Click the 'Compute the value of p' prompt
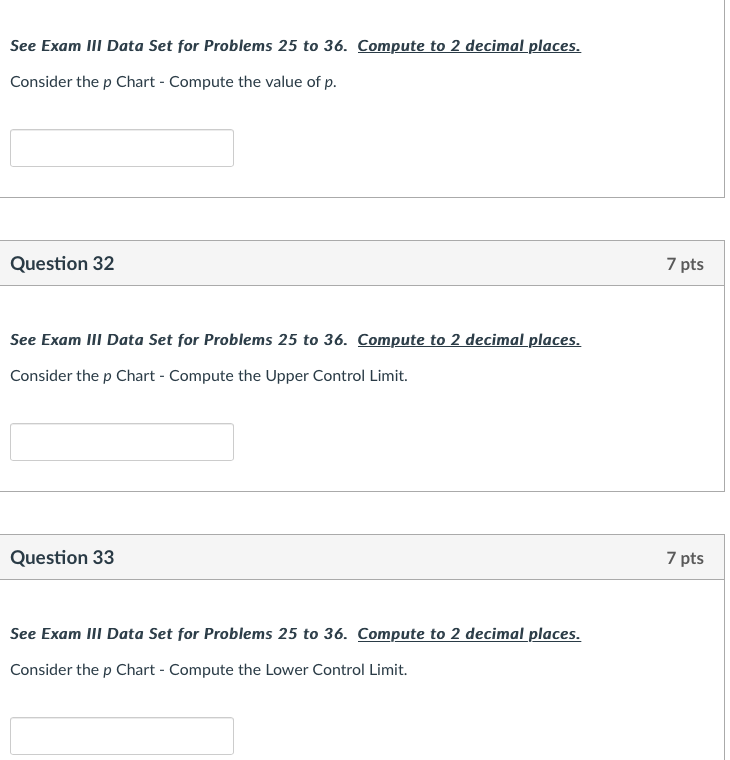Image resolution: width=730 pixels, height=760 pixels. click(x=253, y=82)
